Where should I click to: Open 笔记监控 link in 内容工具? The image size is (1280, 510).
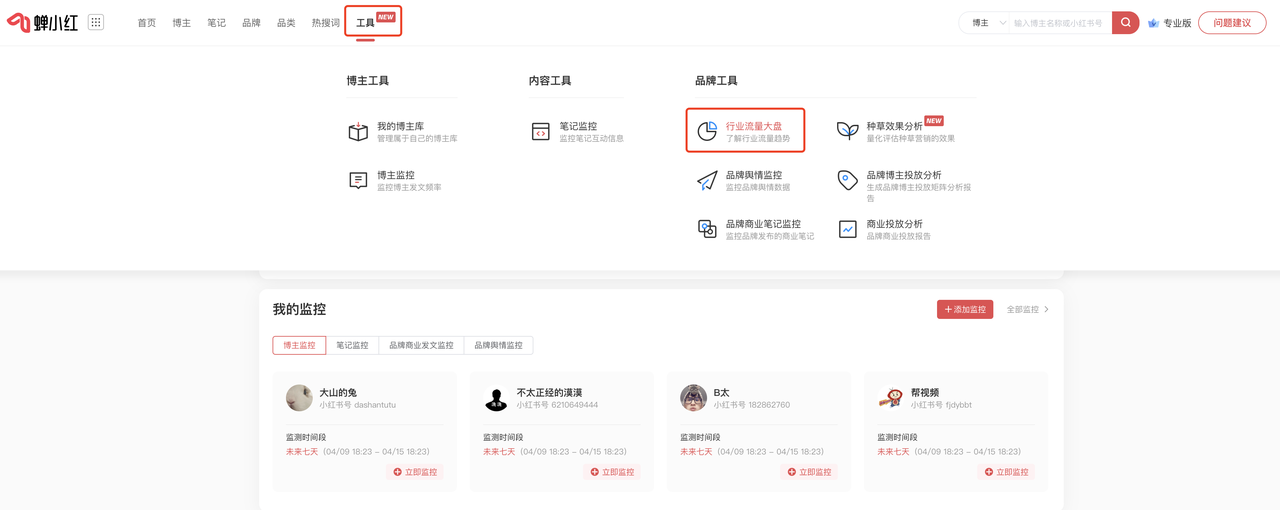tap(578, 127)
